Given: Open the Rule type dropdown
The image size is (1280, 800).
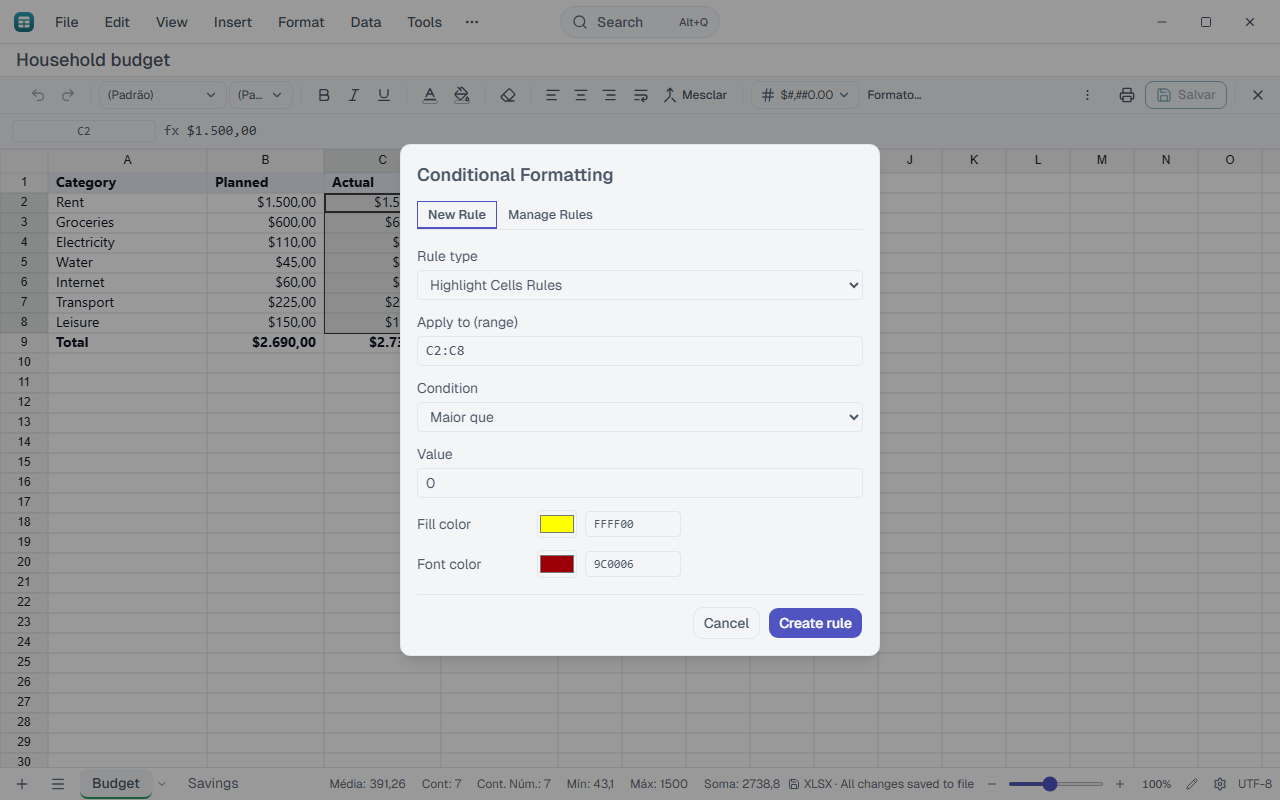Looking at the screenshot, I should (x=640, y=285).
